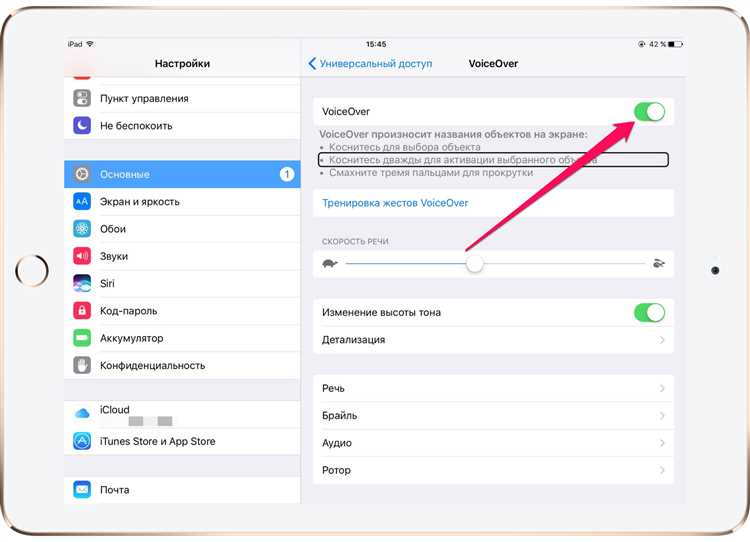Click the speech rate slider thumb

click(474, 264)
